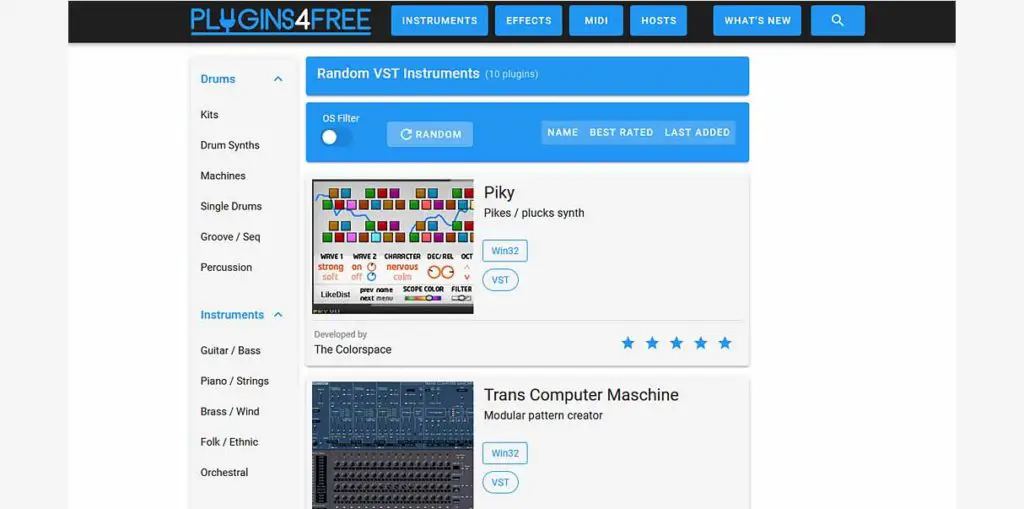The image size is (1024, 509).
Task: Open the Drum Synths category
Action: (x=230, y=145)
